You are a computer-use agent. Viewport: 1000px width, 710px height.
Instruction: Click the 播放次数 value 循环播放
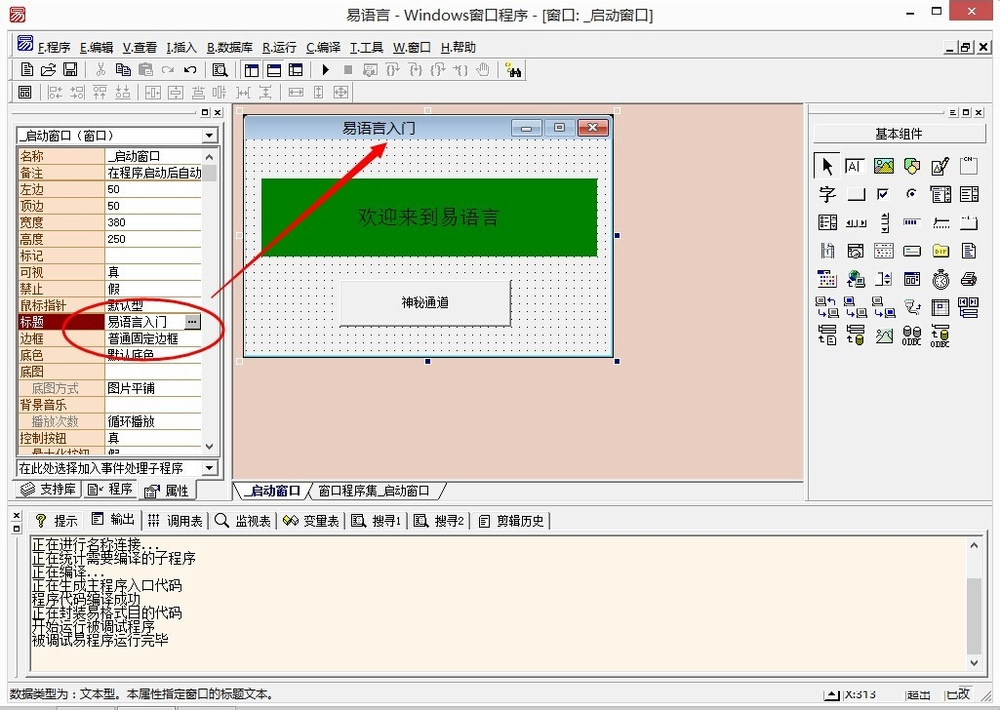pyautogui.click(x=152, y=421)
